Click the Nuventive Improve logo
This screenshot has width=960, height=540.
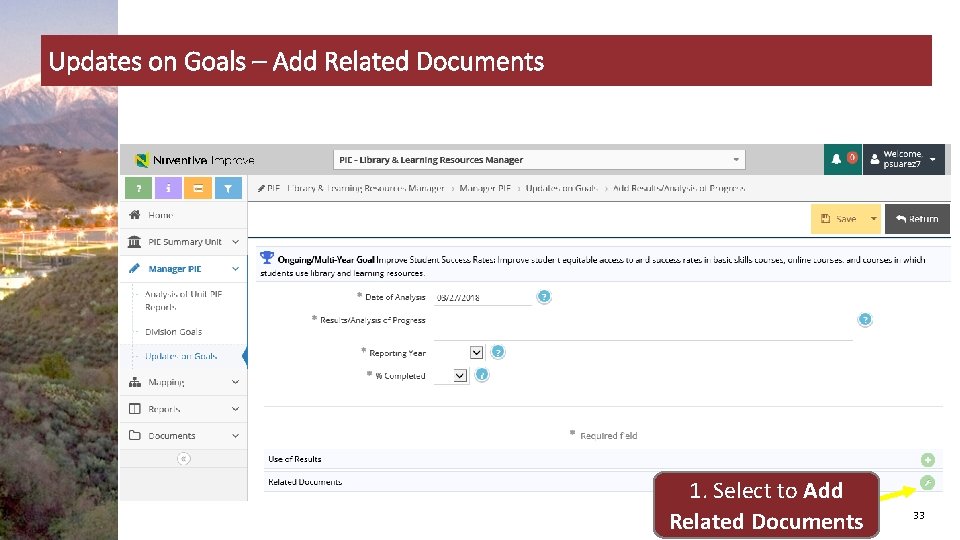pos(195,160)
